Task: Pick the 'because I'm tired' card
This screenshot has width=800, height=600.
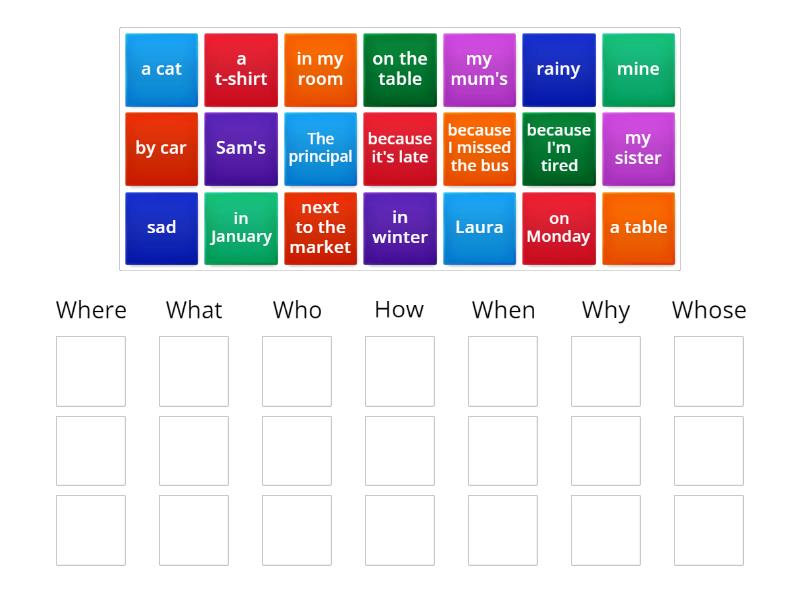Action: tap(559, 148)
